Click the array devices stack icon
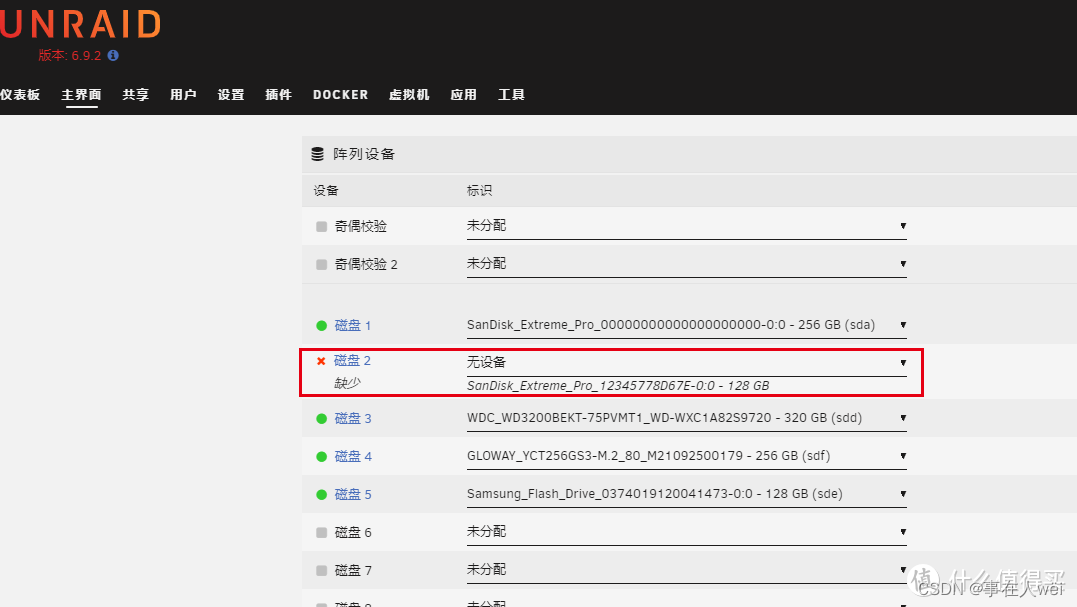 coord(317,154)
